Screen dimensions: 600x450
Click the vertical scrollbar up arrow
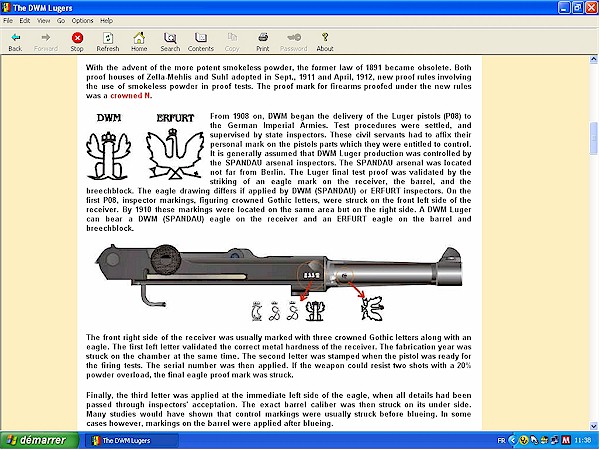click(x=593, y=59)
